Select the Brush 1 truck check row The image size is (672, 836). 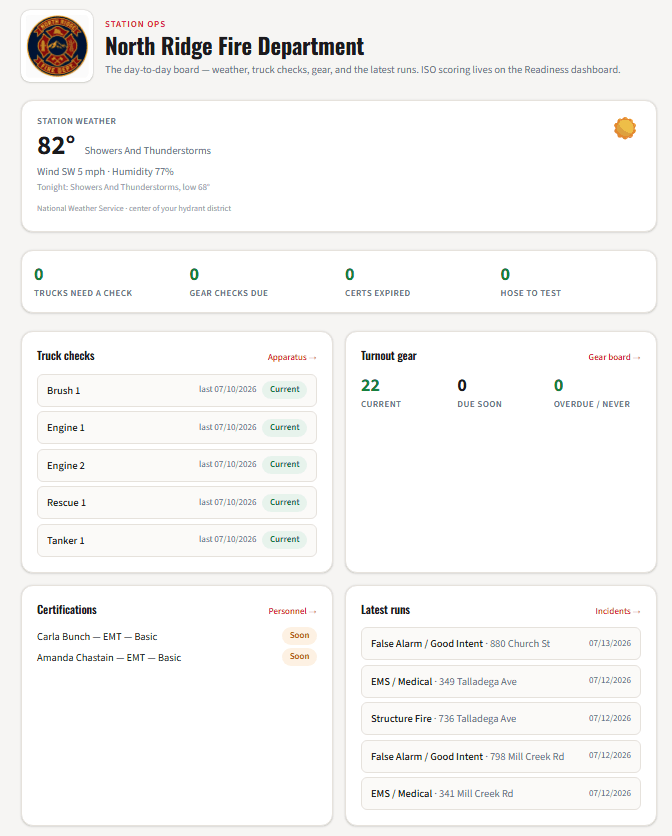pyautogui.click(x=177, y=390)
